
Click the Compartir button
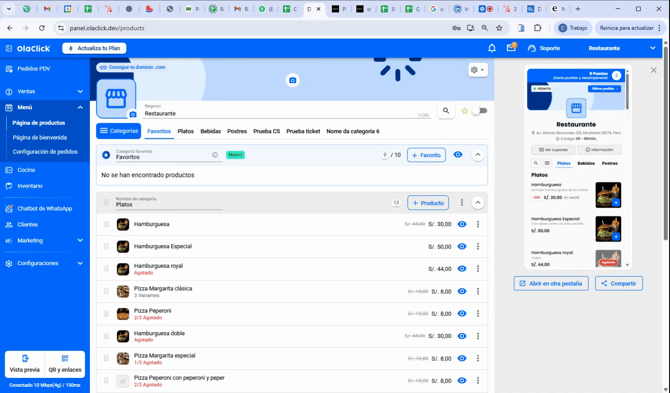(619, 284)
